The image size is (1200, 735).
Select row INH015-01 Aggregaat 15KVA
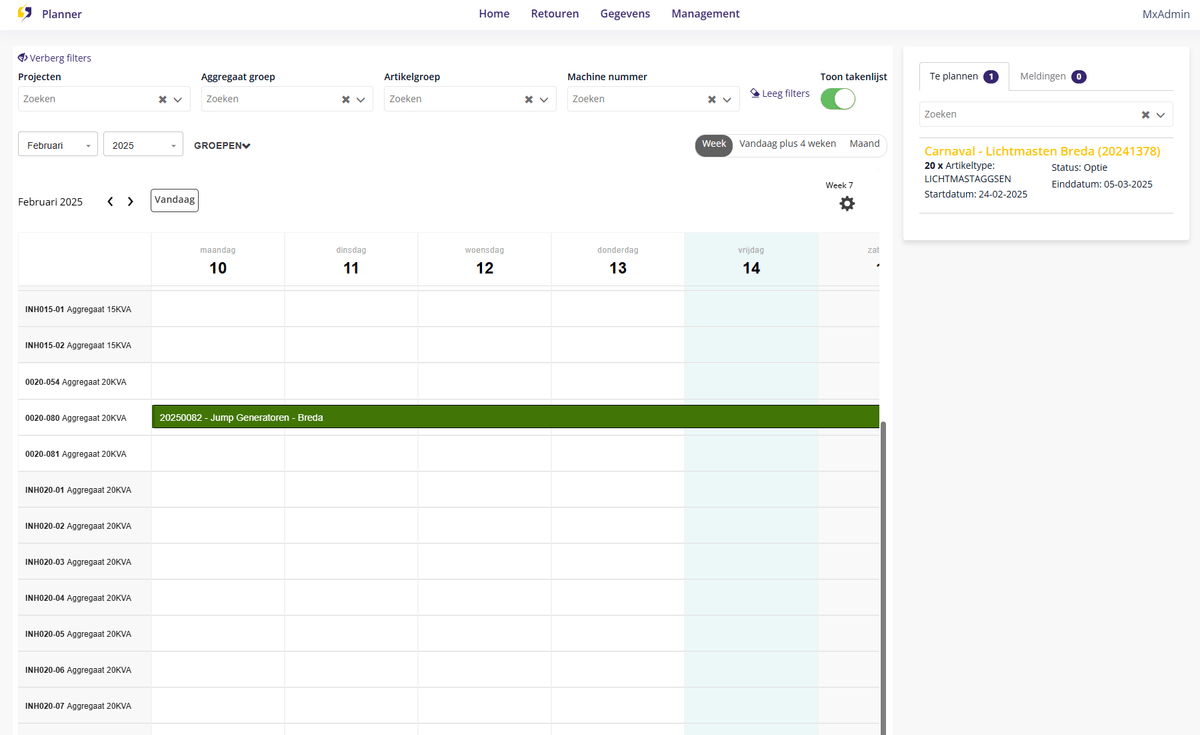pos(84,309)
